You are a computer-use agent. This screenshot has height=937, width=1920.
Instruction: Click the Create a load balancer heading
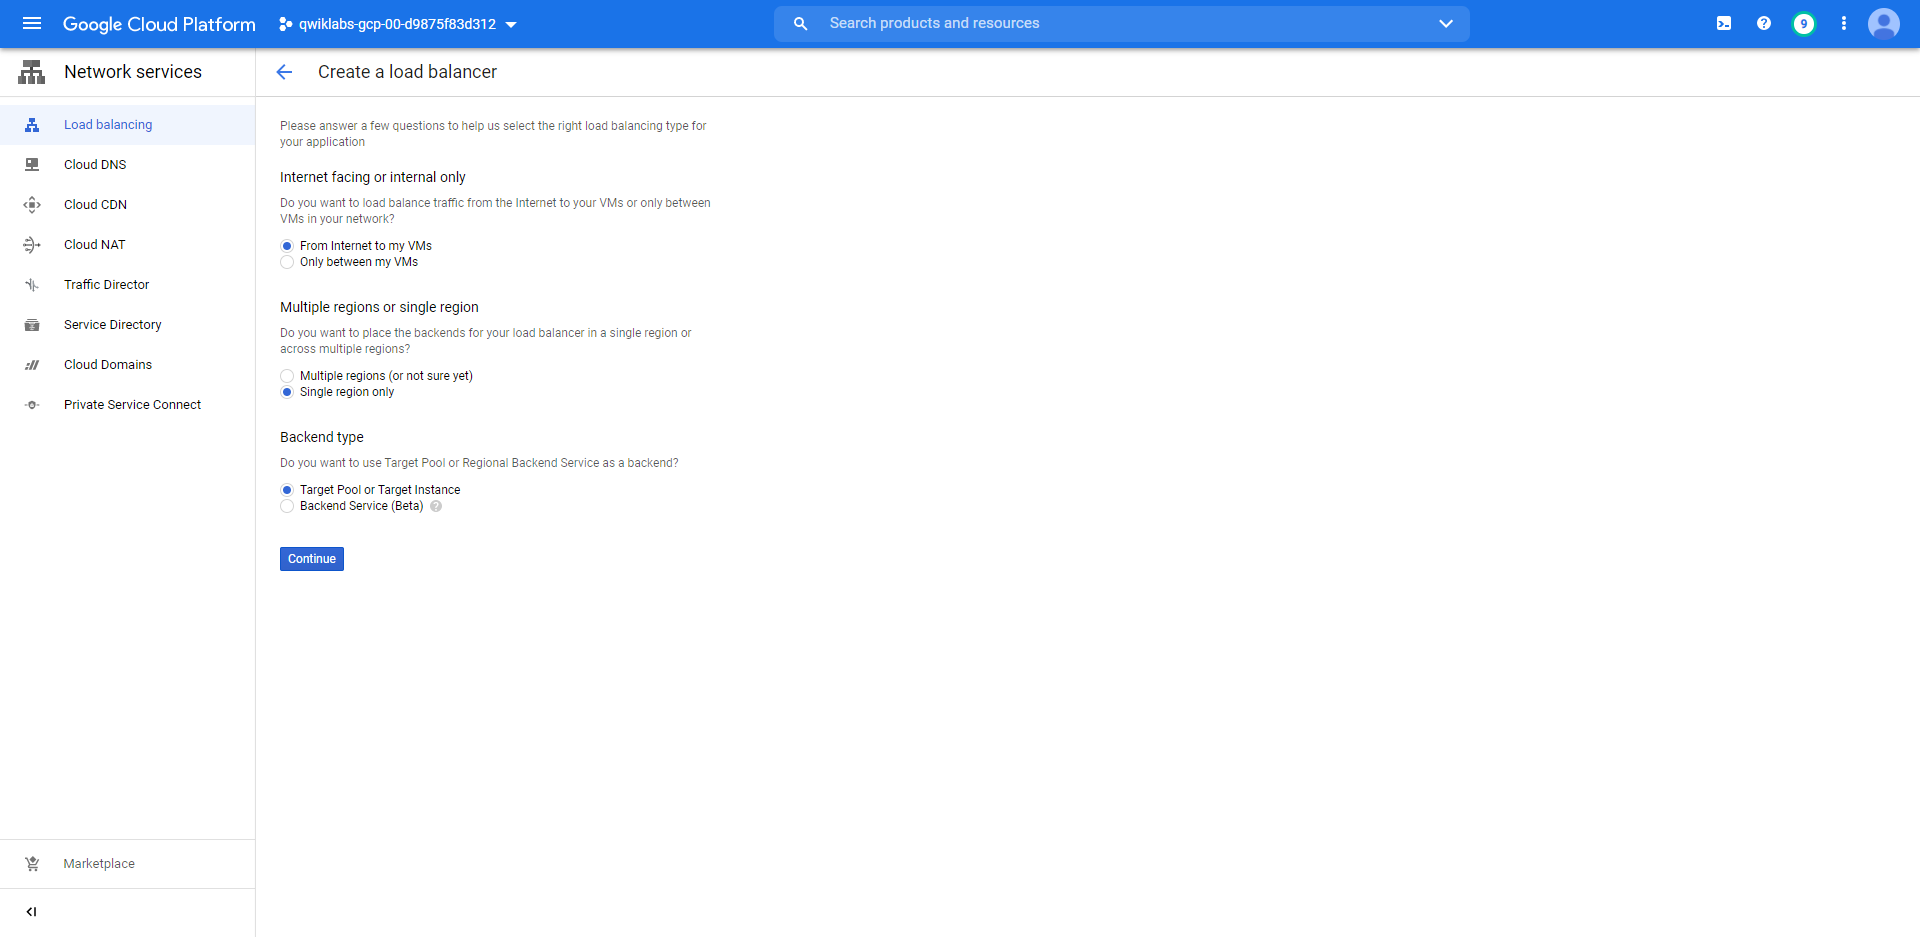click(x=407, y=72)
